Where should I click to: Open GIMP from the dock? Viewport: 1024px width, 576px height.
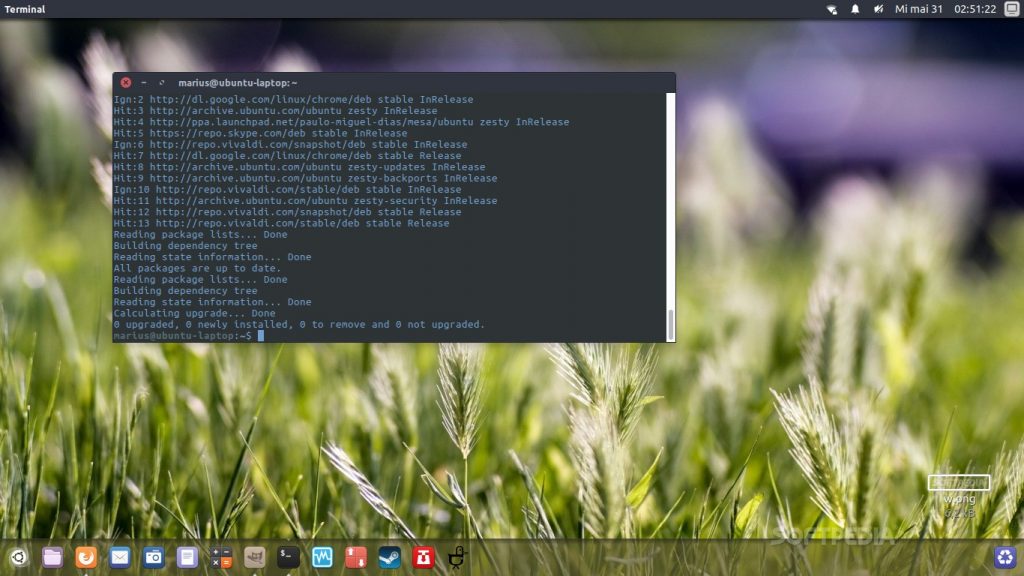[x=254, y=557]
